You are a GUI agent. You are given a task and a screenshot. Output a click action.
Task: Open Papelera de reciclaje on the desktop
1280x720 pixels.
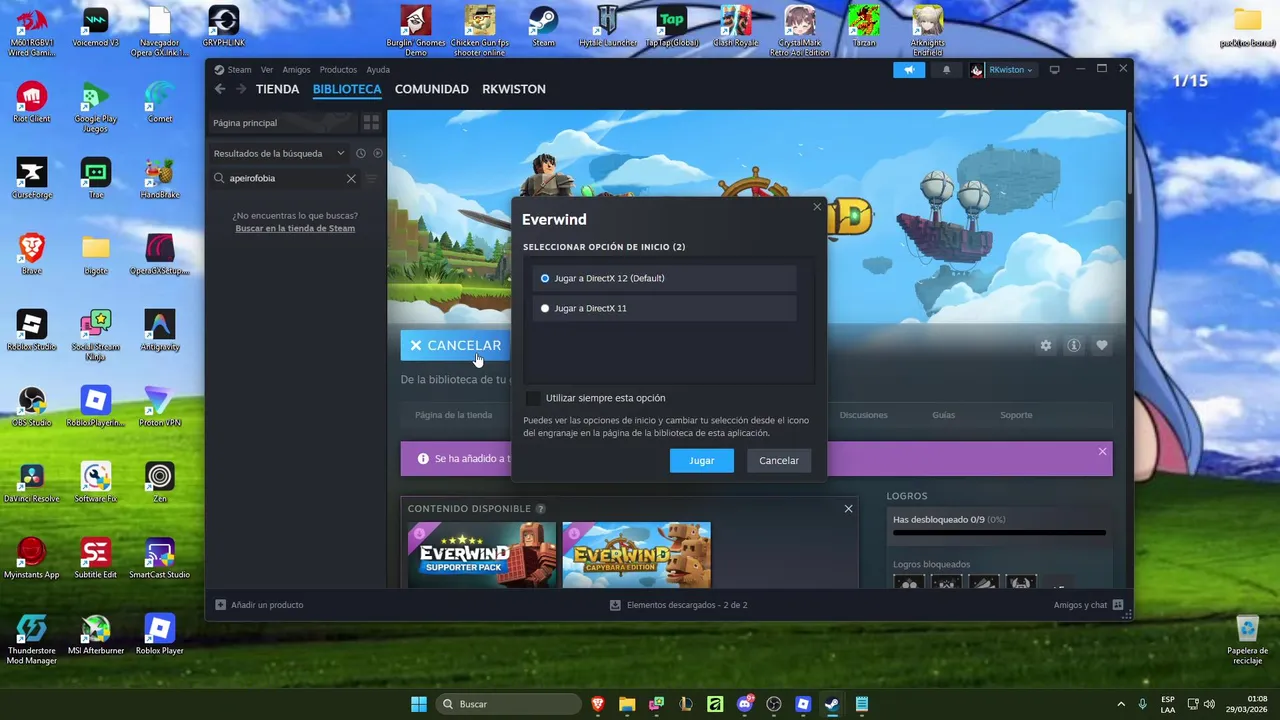tap(1247, 640)
